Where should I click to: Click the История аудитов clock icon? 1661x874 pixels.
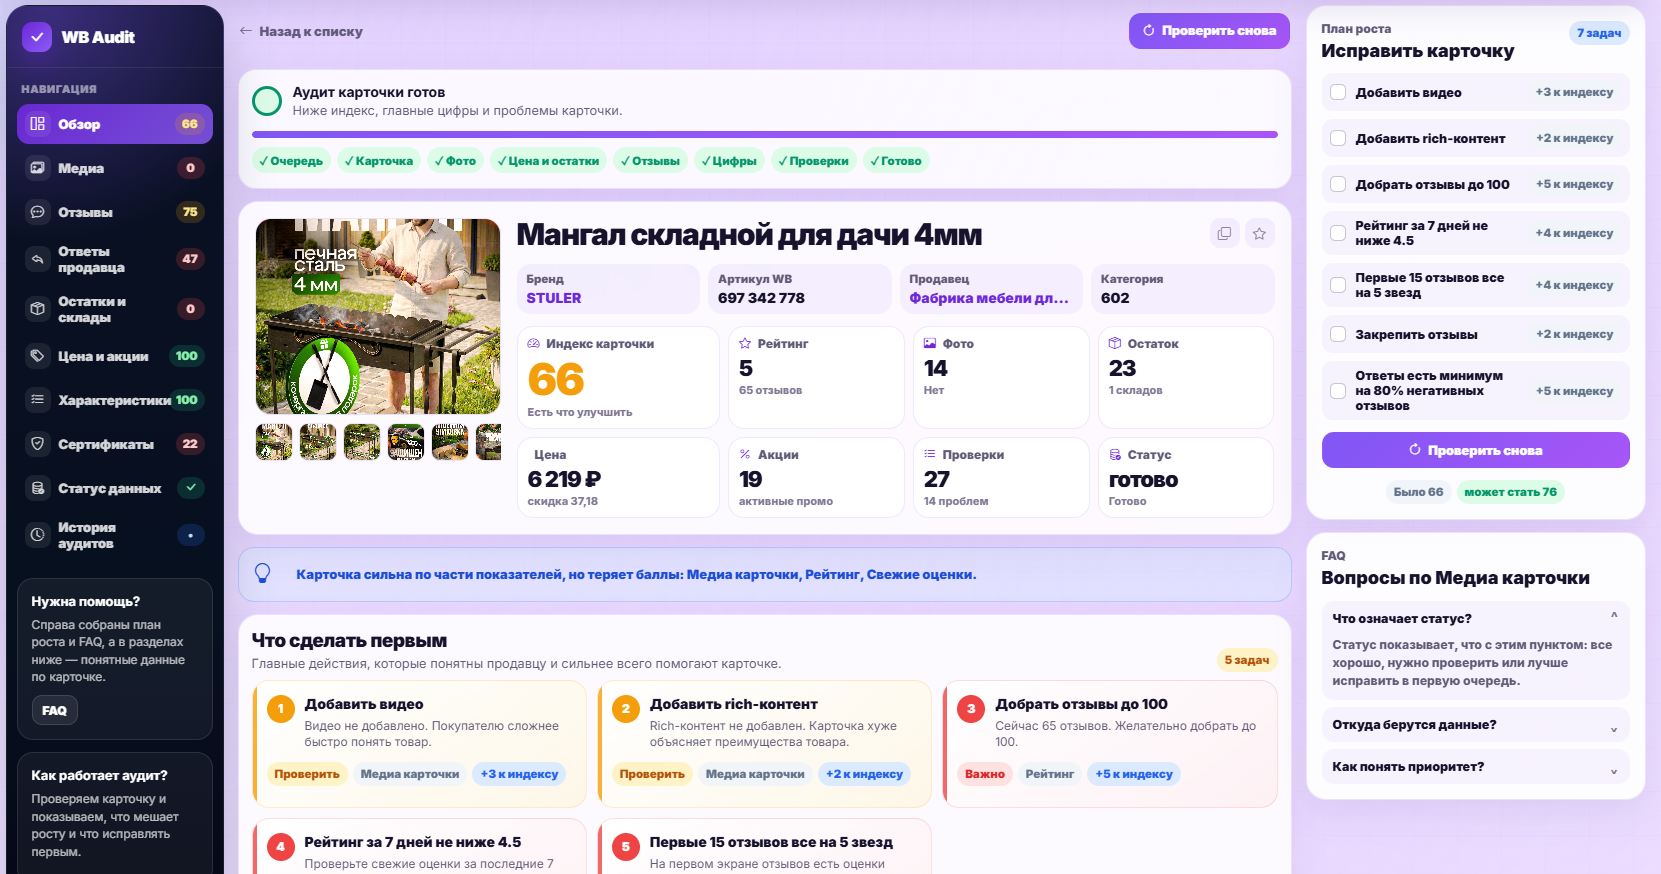coord(38,535)
